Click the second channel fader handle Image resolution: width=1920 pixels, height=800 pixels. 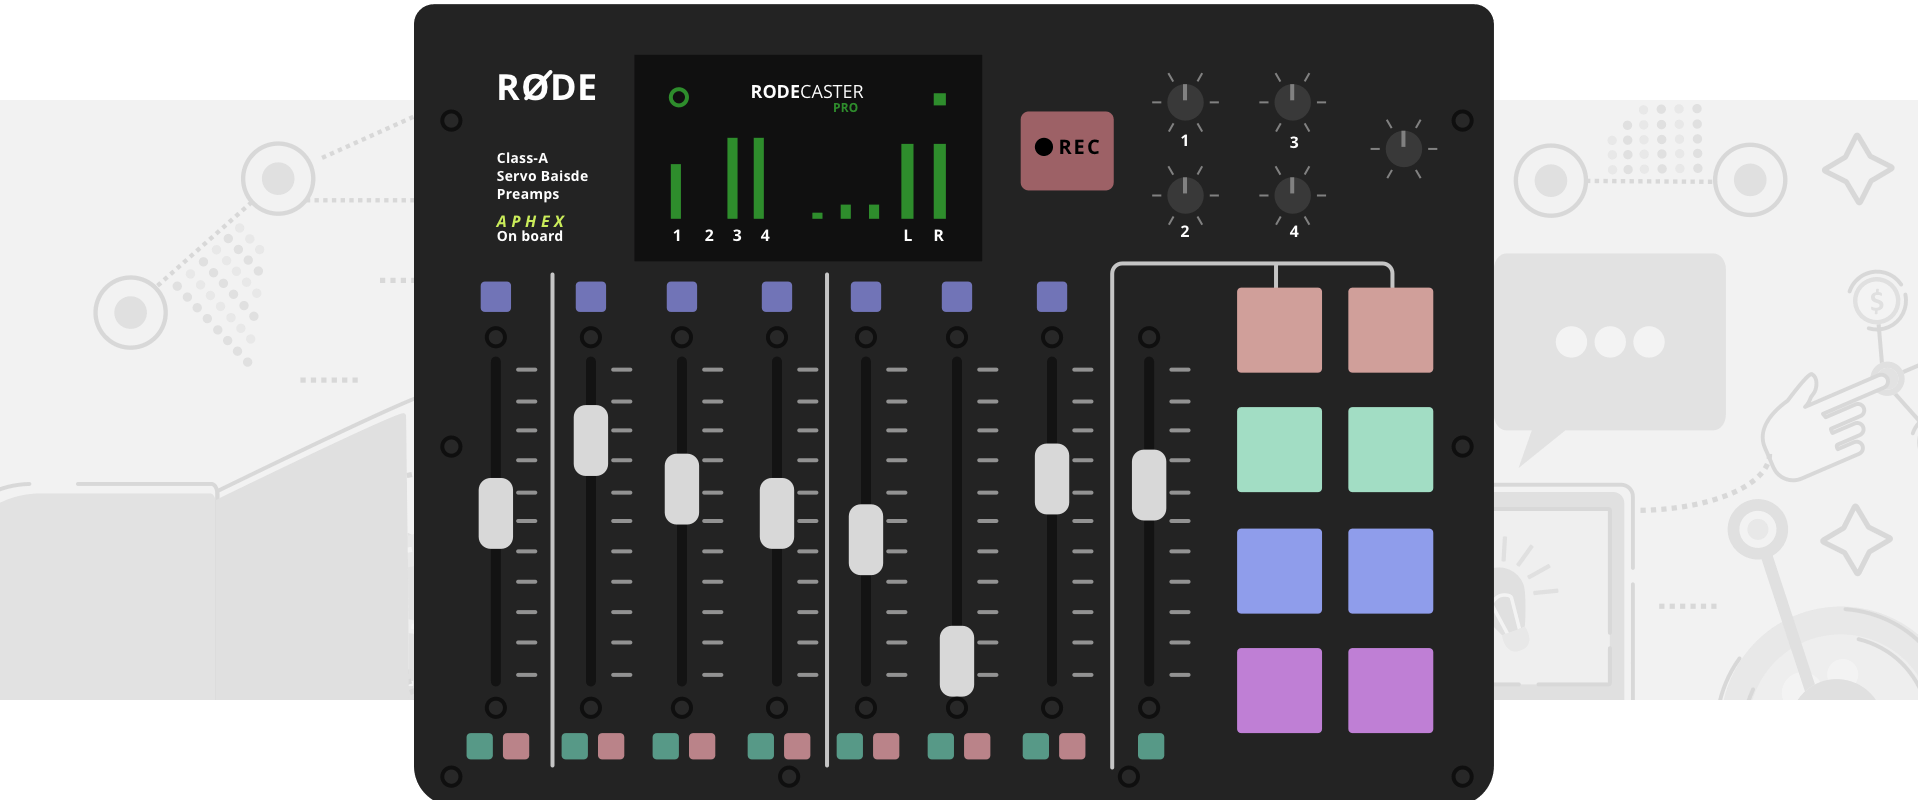[x=591, y=440]
